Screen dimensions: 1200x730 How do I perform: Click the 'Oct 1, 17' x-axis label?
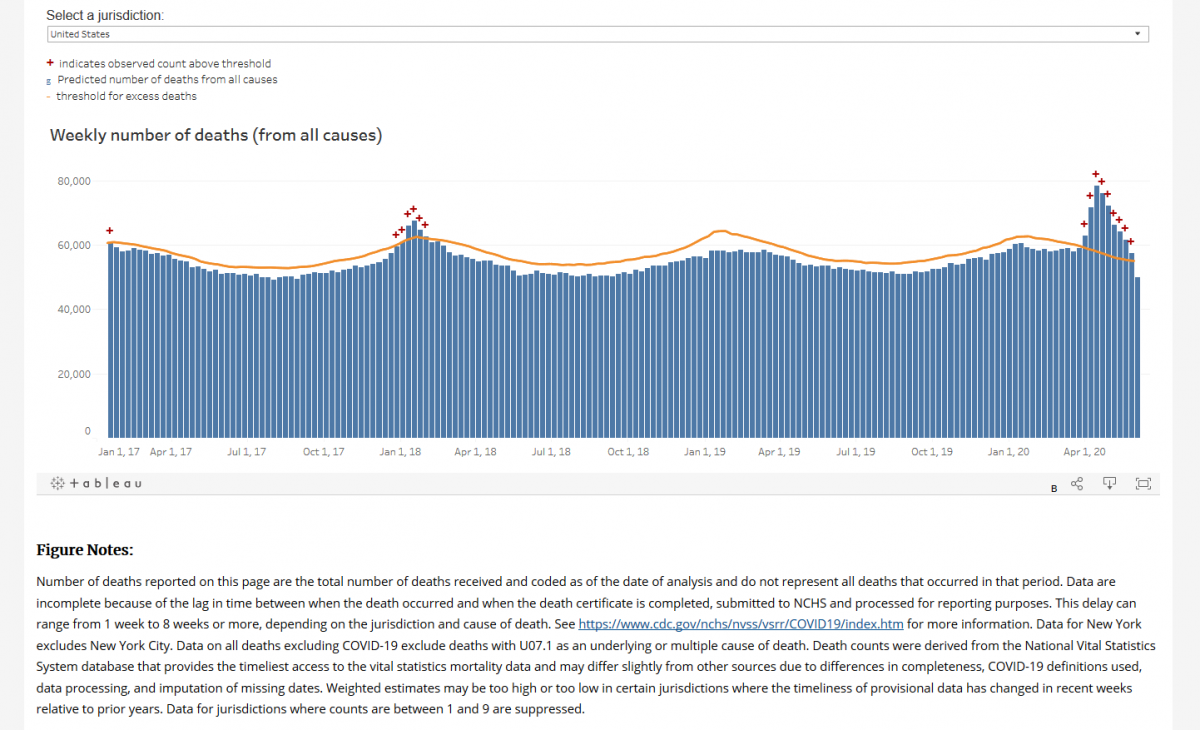pos(323,452)
